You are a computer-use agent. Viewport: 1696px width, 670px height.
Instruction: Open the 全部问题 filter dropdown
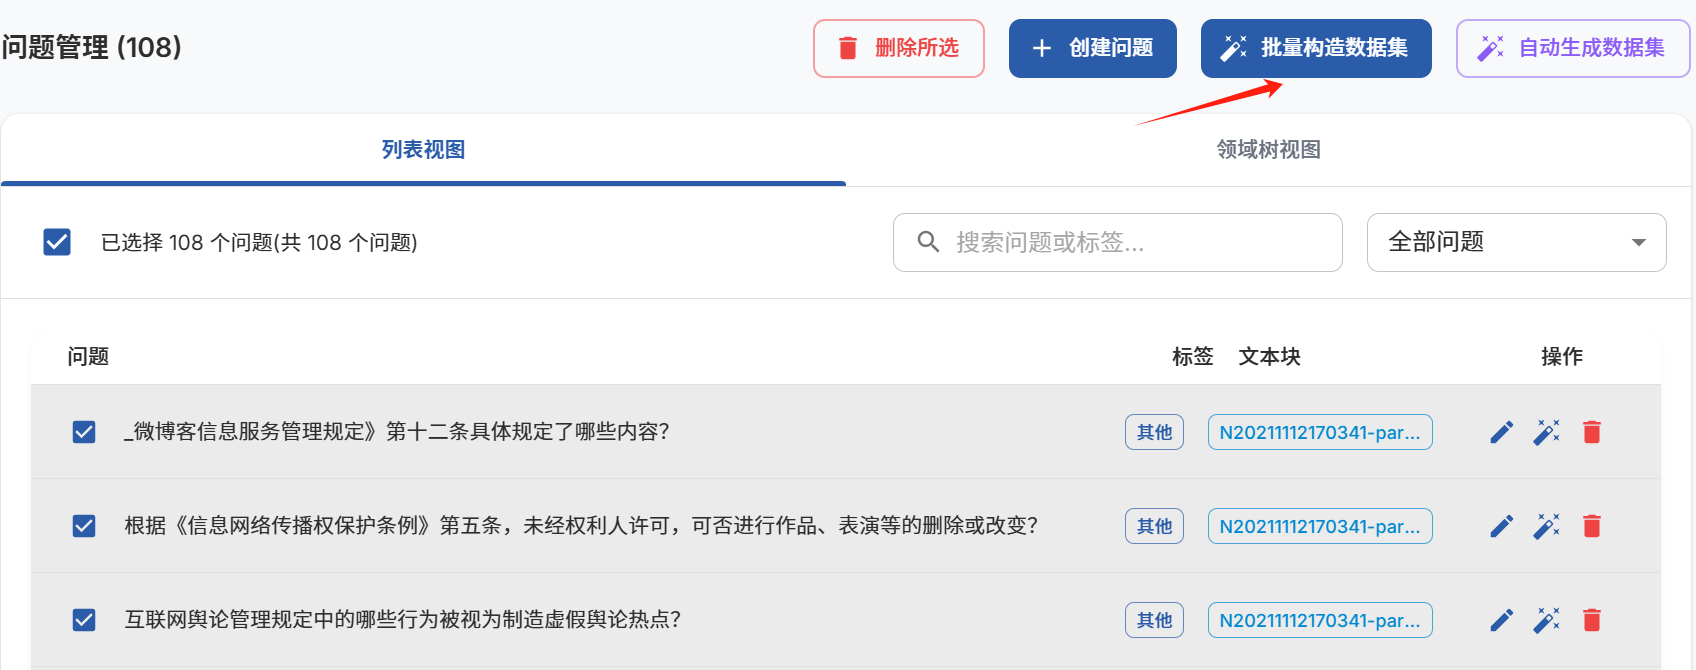tap(1516, 242)
